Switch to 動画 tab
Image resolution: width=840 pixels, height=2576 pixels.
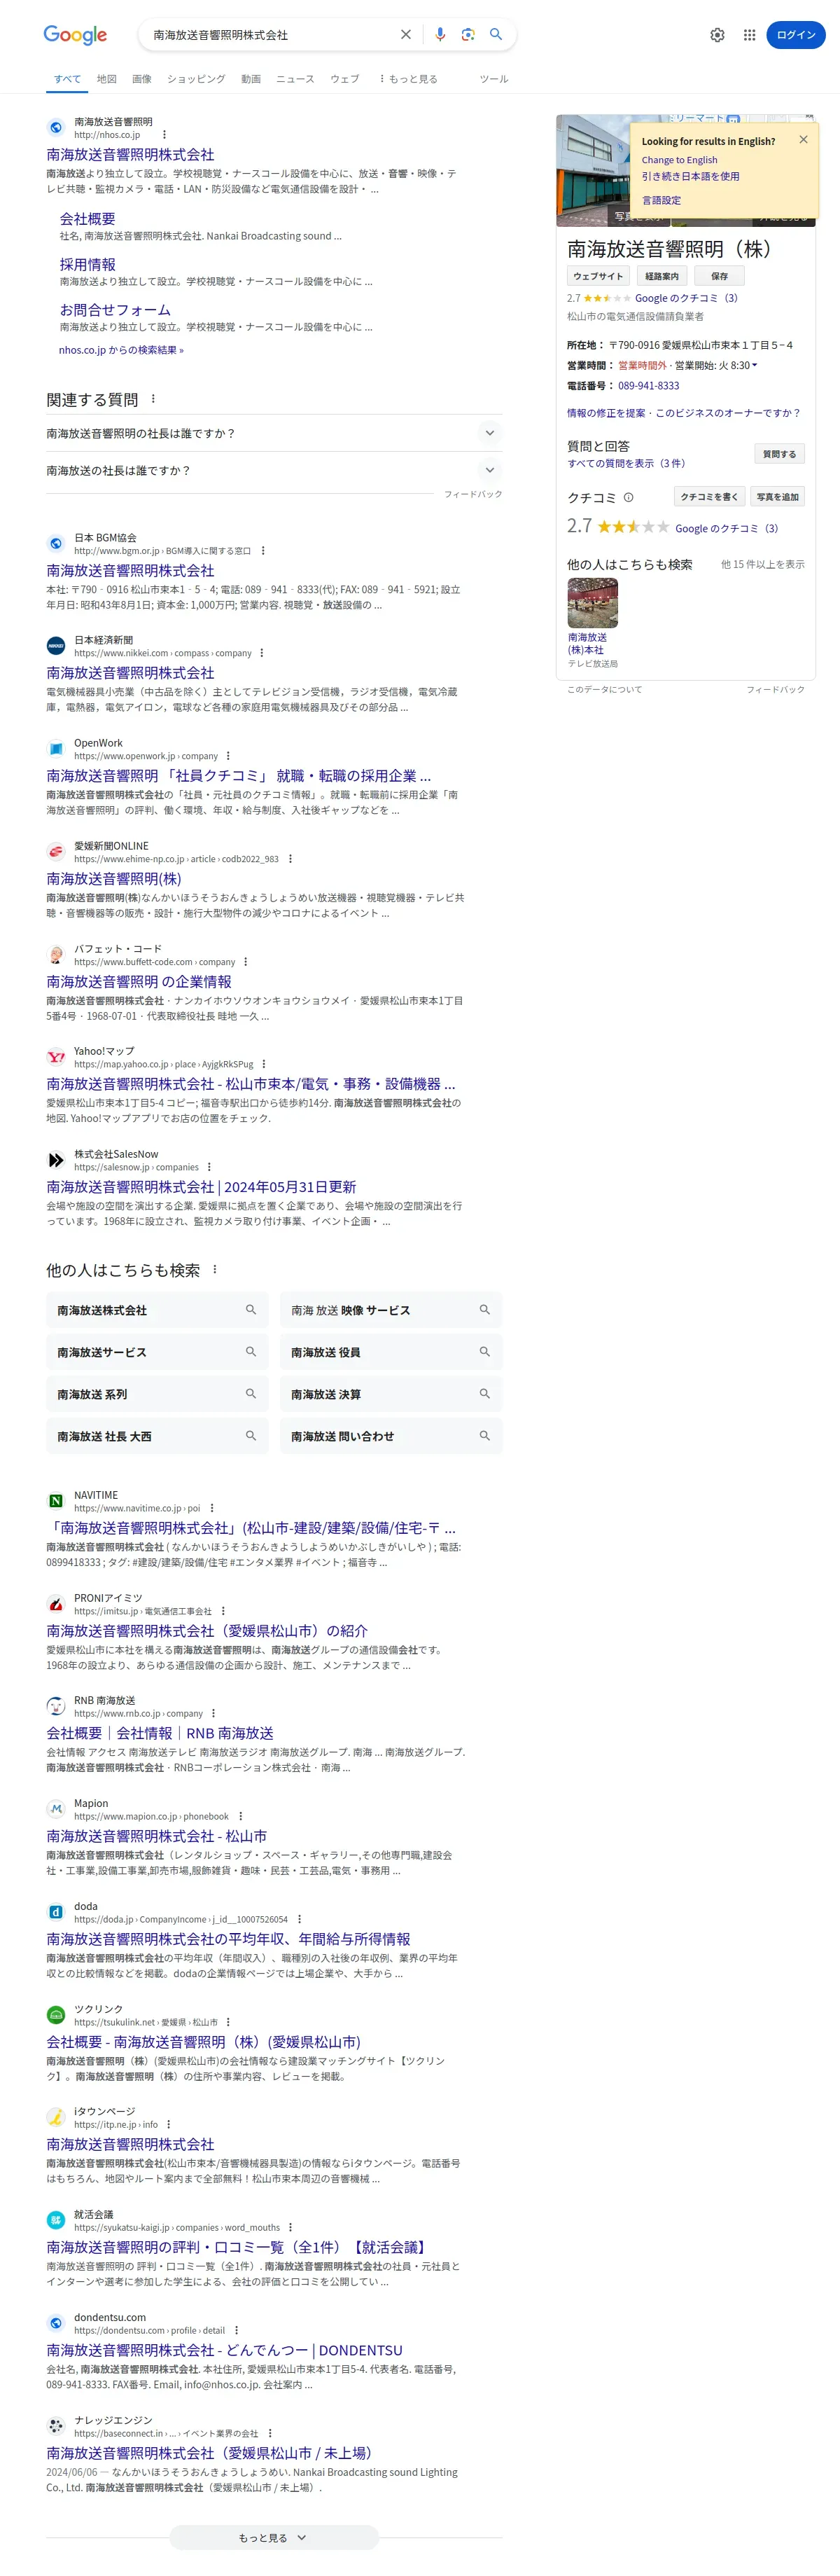click(x=251, y=79)
